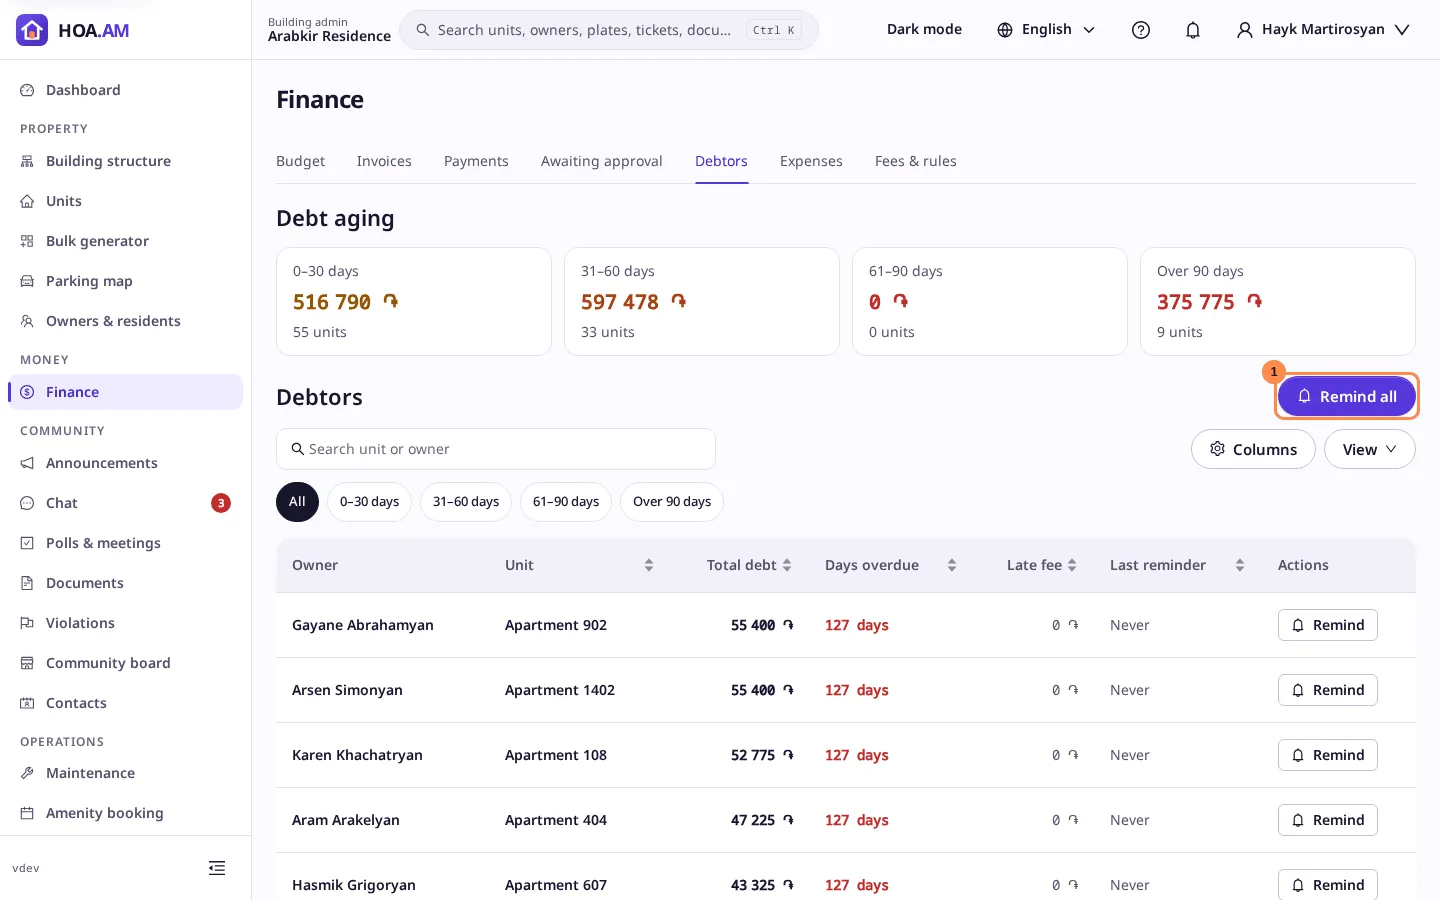The width and height of the screenshot is (1440, 900).
Task: Focus the global search bar
Action: coord(609,30)
